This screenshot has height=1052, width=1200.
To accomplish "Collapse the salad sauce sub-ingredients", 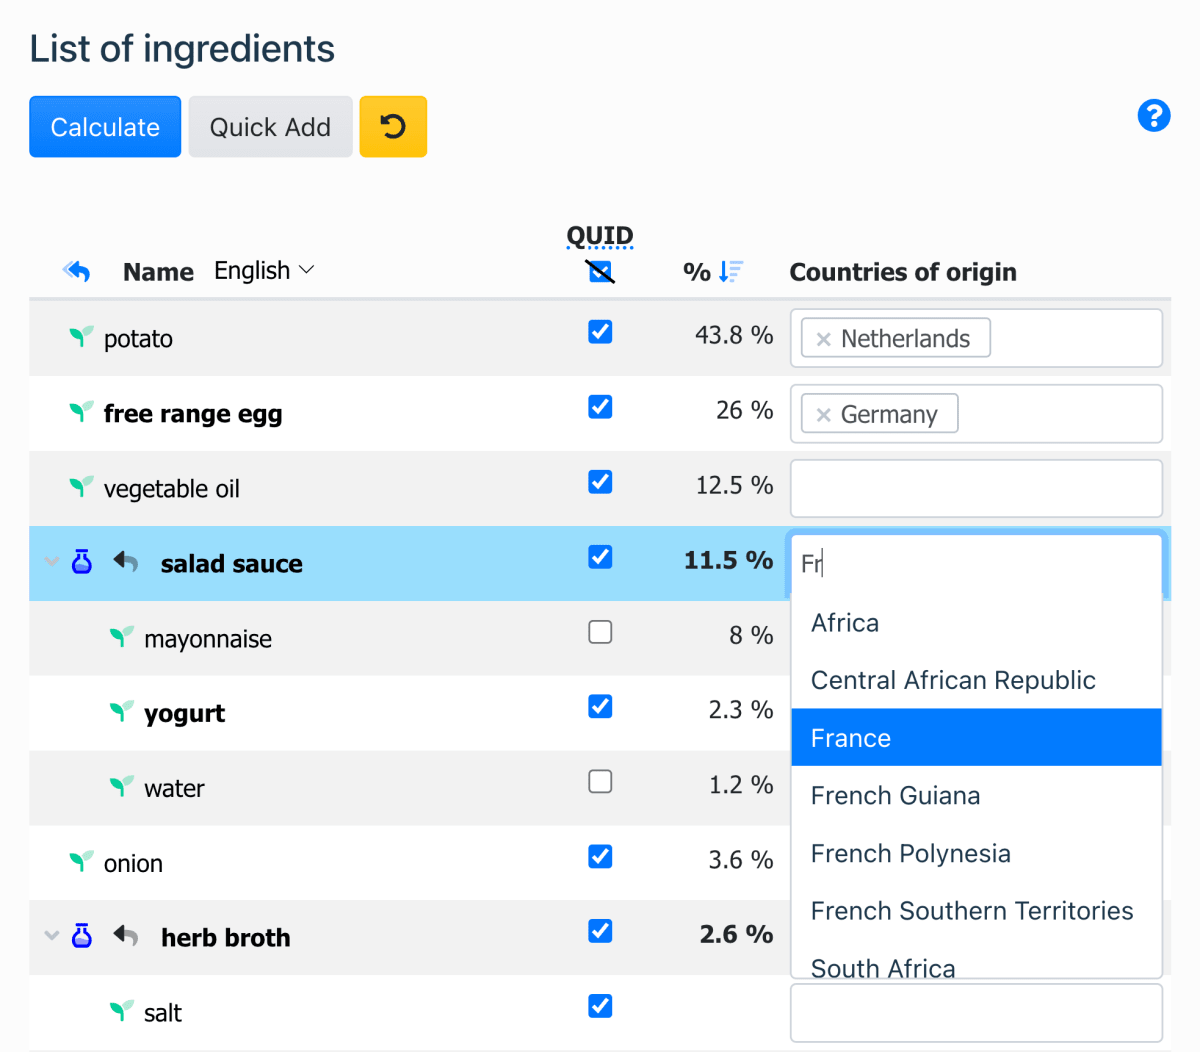I will [x=52, y=562].
